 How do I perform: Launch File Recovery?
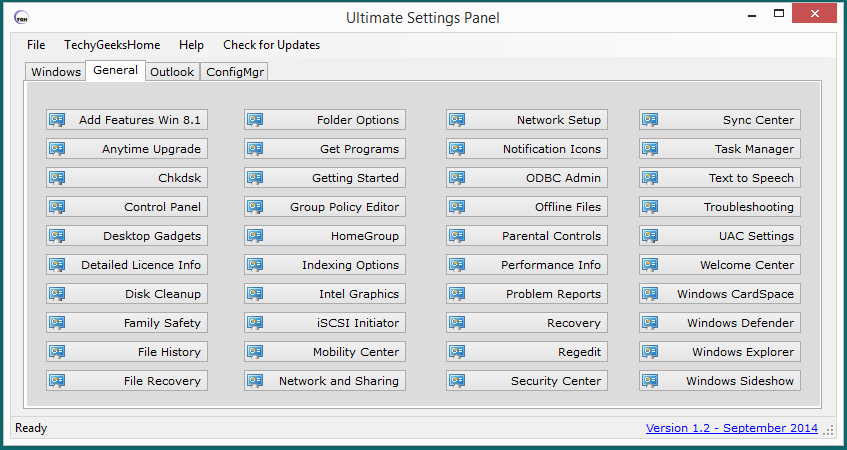tap(127, 381)
